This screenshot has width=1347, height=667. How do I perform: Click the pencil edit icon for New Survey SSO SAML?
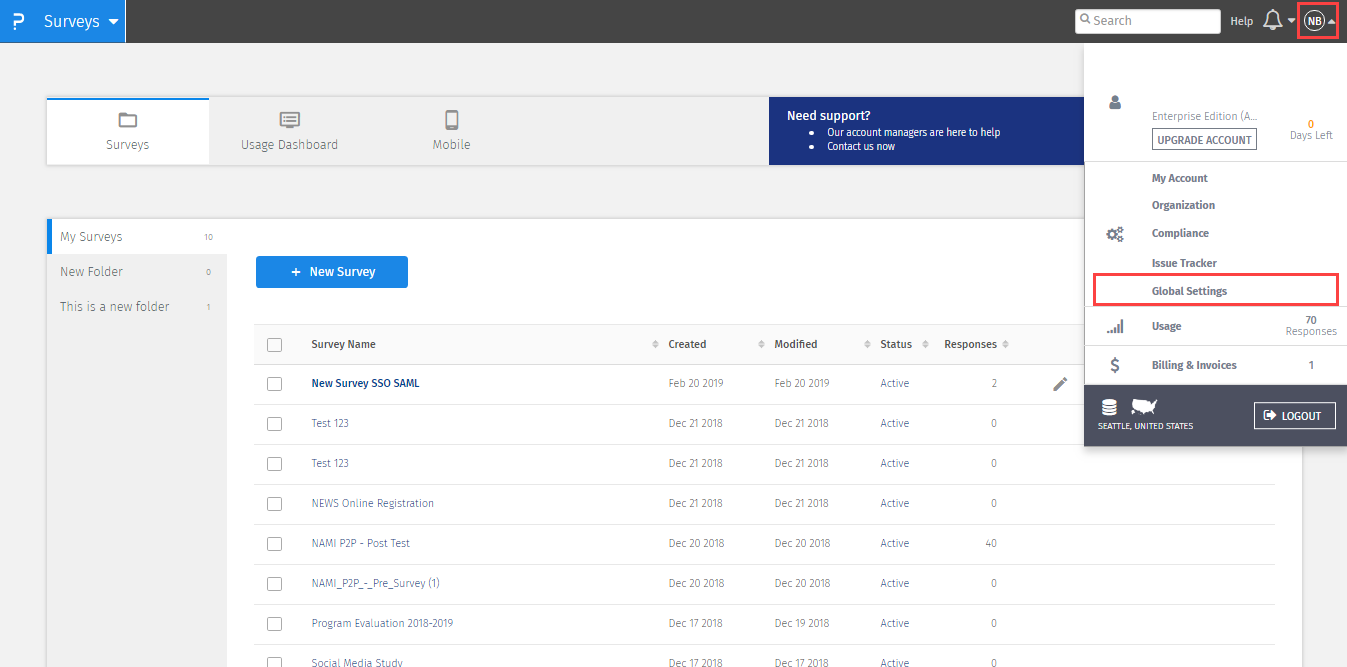[1060, 384]
